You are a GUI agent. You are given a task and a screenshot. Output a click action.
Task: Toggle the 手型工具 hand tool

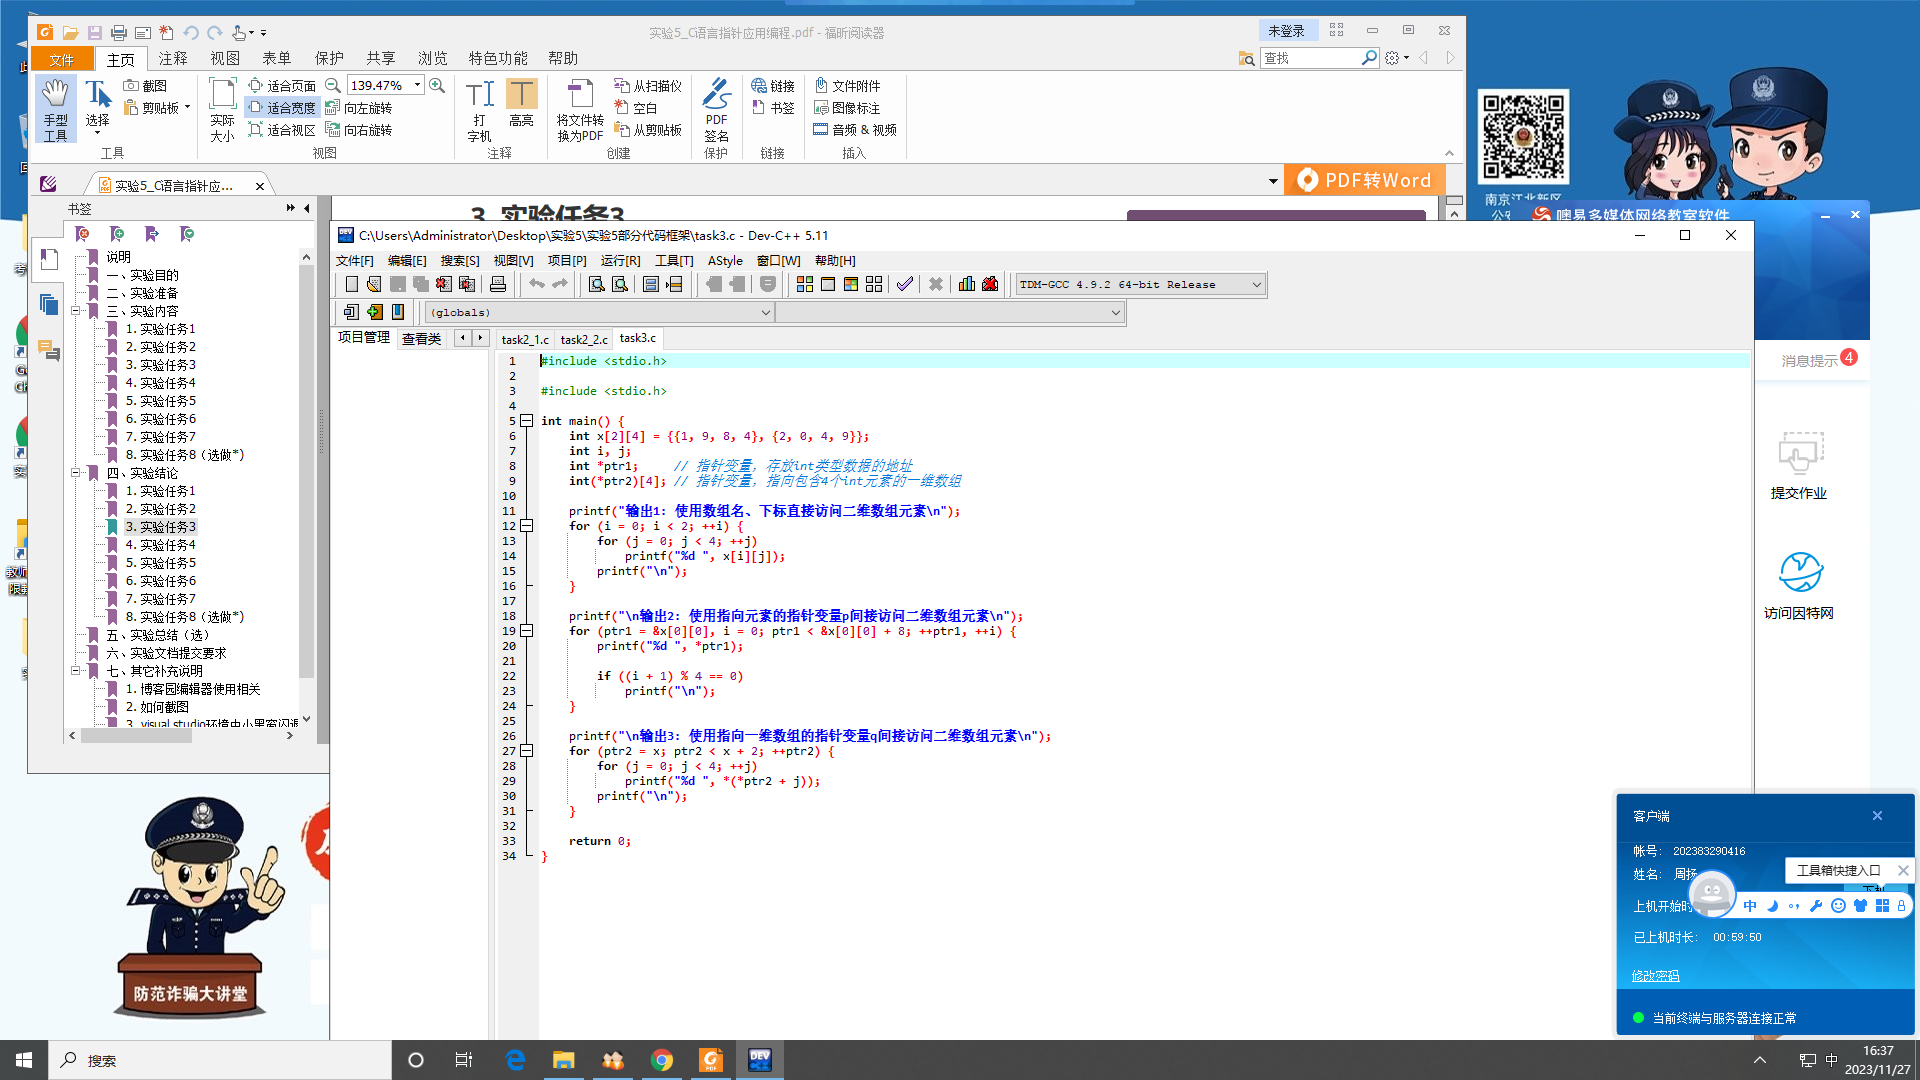(x=55, y=110)
